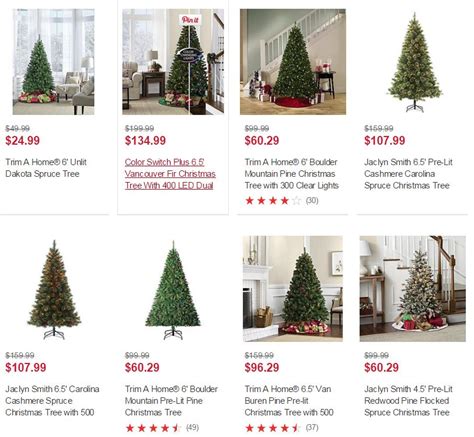View the Redwood Pine Flocked Spruce tree image
The width and height of the screenshot is (474, 437).
point(413,289)
